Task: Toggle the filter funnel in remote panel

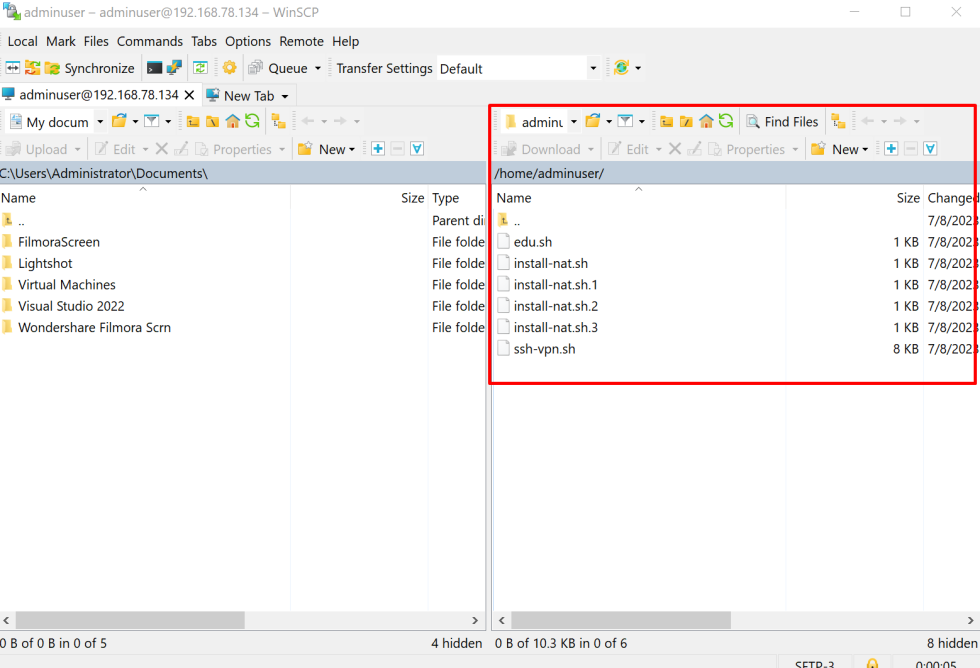Action: 929,148
